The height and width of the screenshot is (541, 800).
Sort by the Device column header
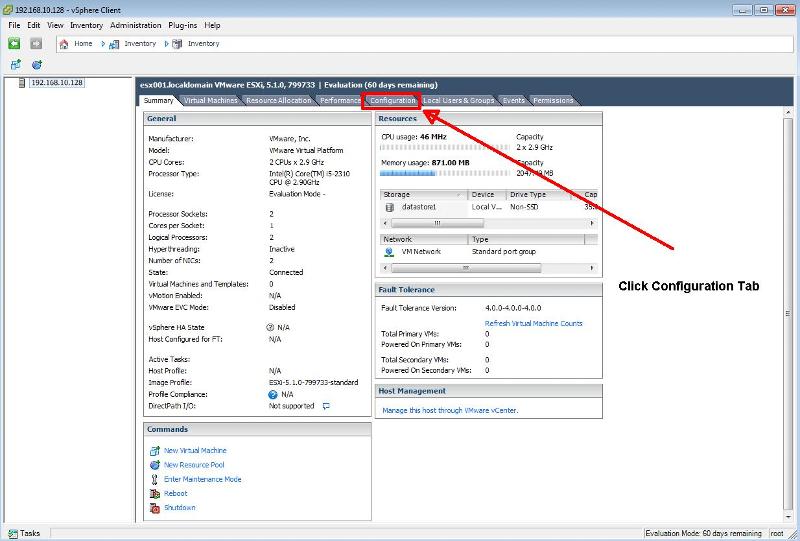point(486,195)
